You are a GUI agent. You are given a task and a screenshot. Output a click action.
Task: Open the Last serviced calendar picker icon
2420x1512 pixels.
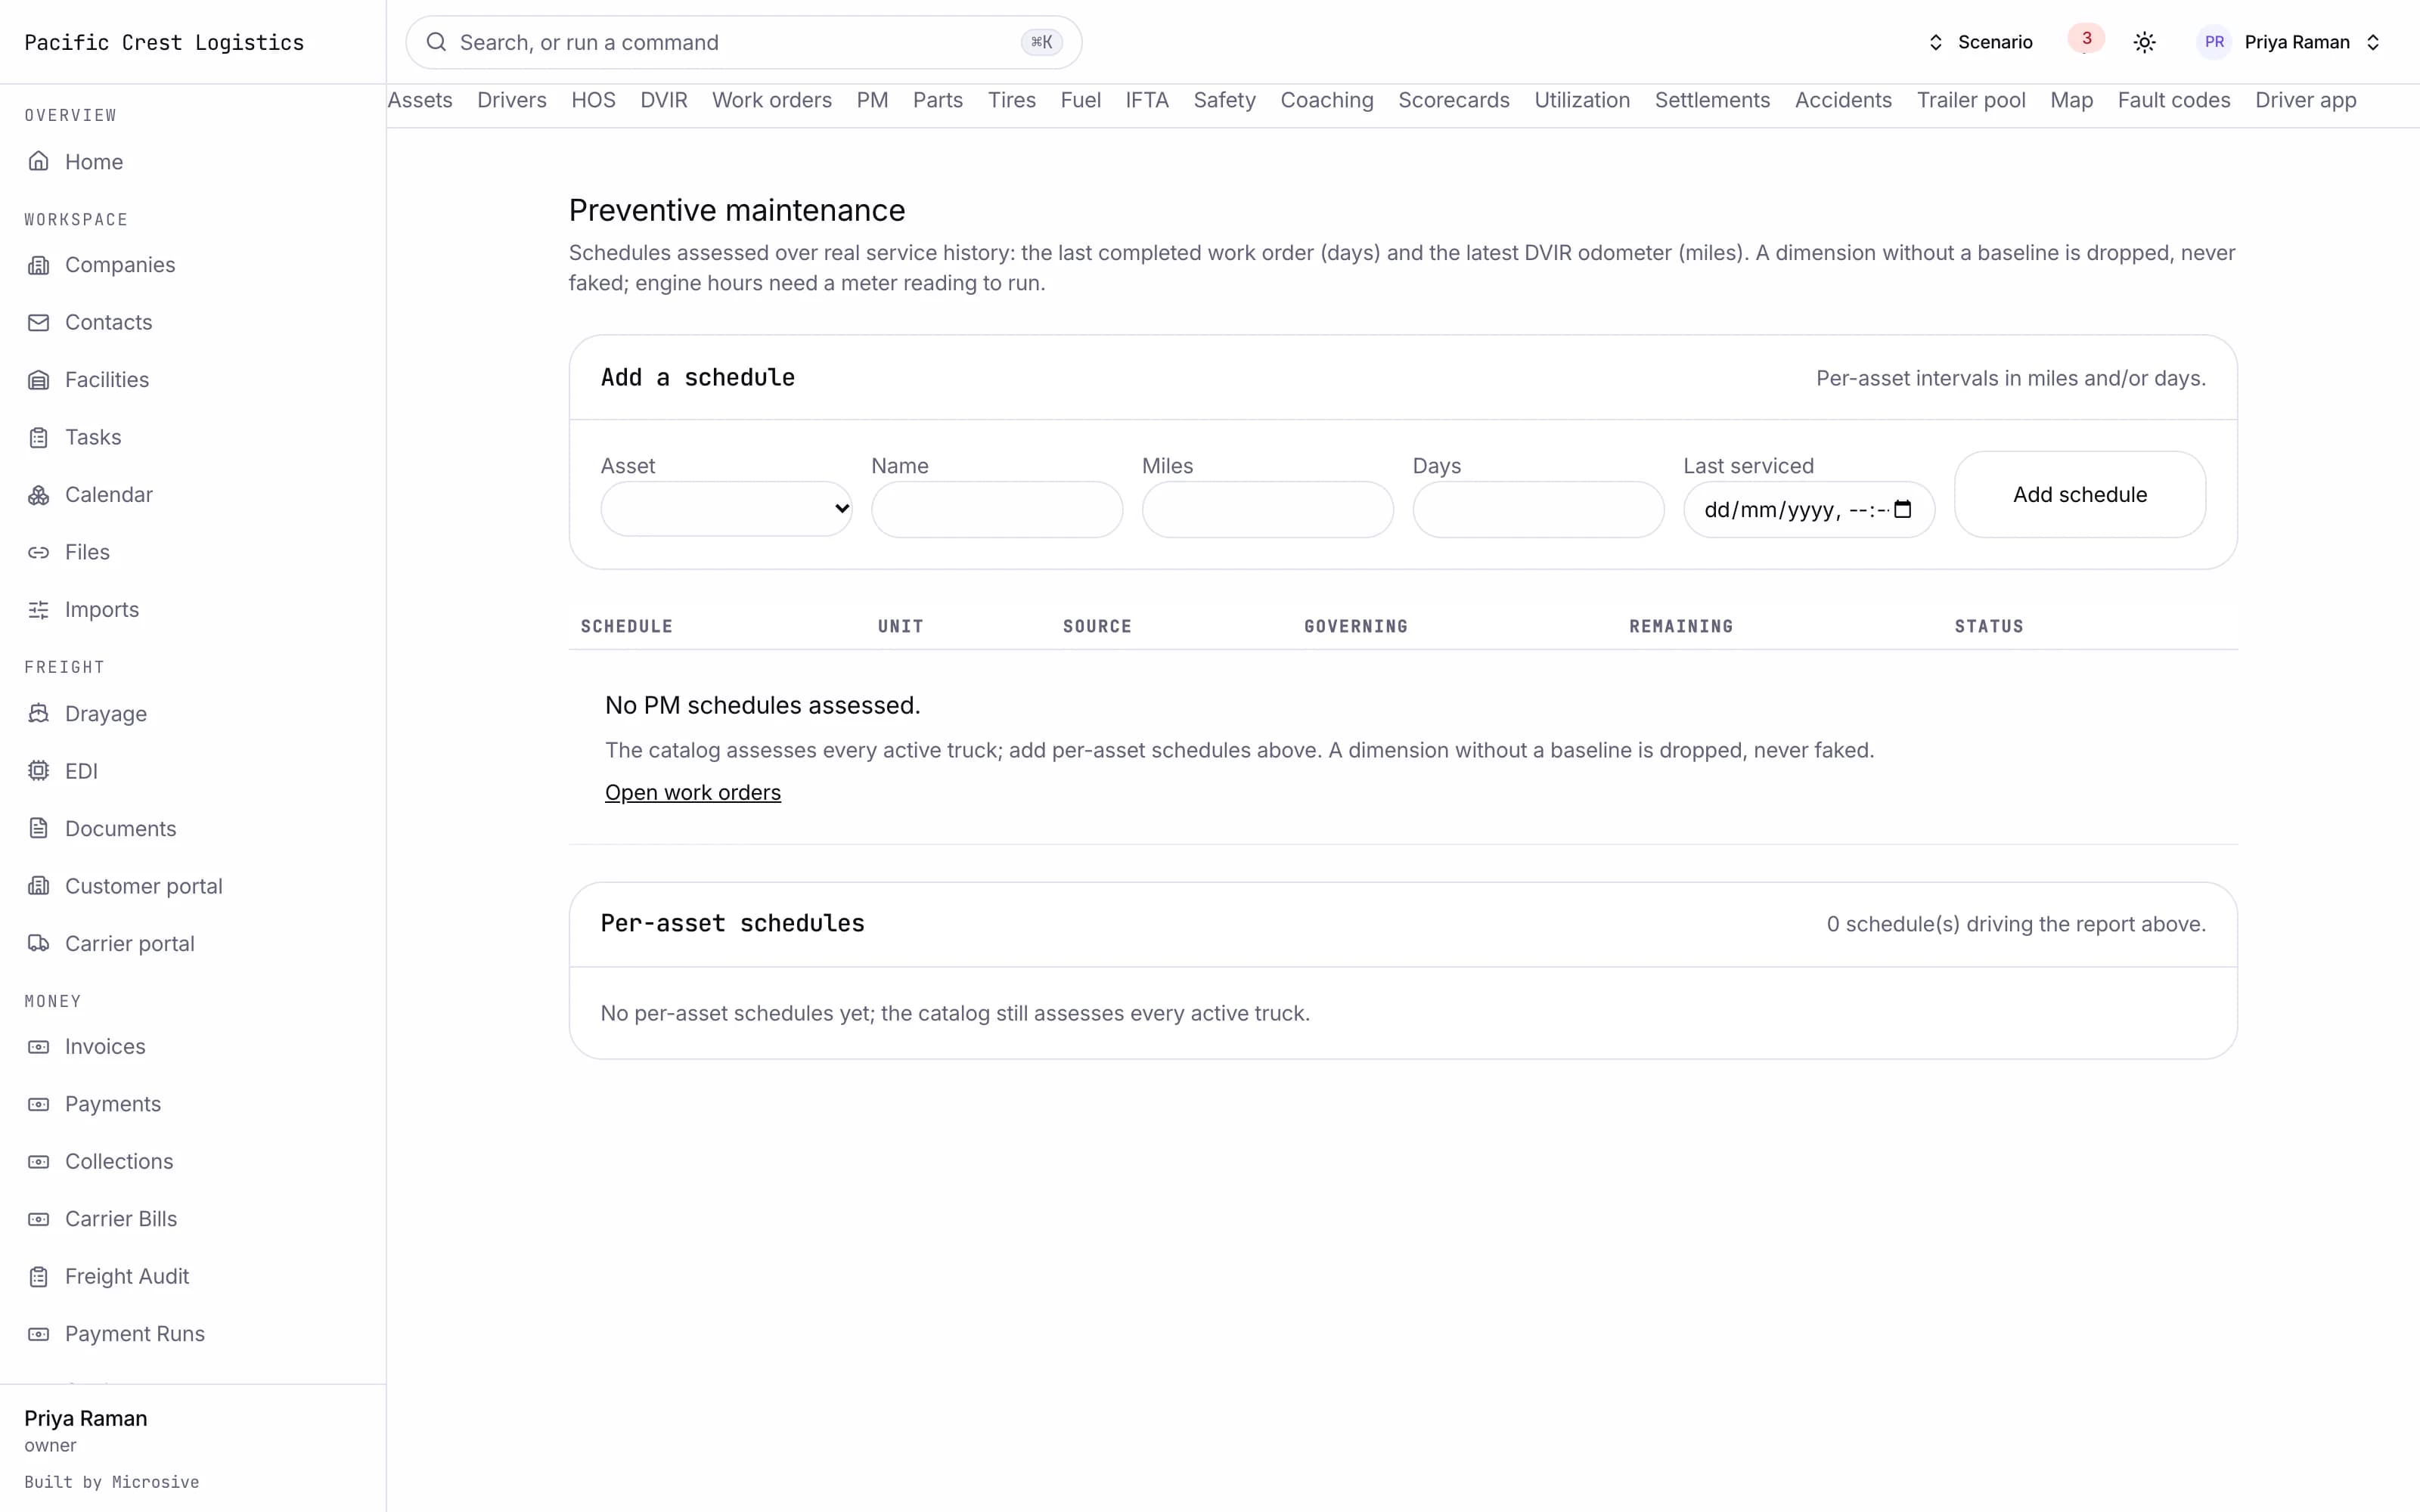[x=1903, y=510]
